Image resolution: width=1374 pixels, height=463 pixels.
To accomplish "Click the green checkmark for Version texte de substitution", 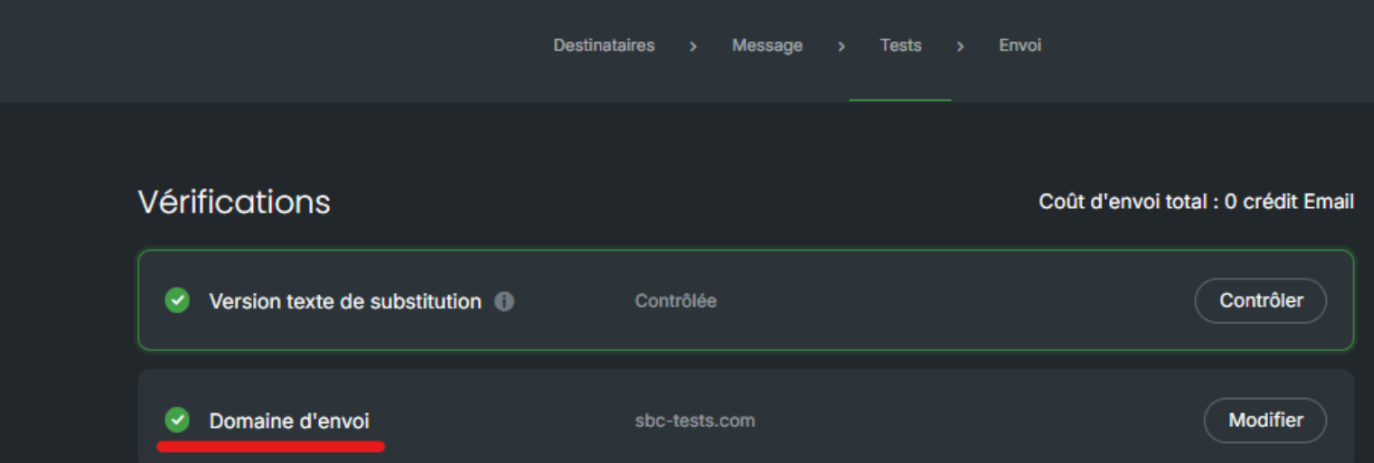I will [x=177, y=300].
